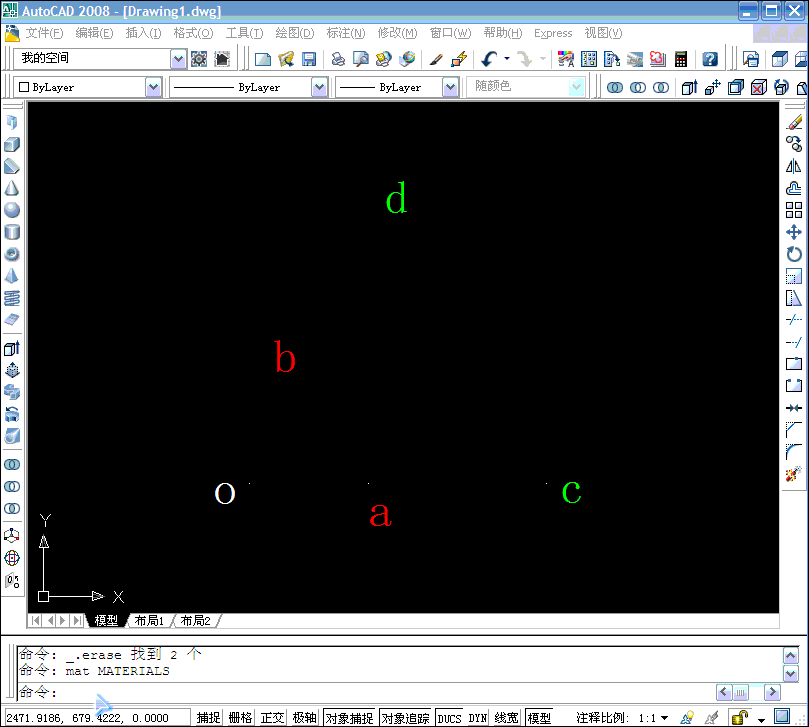Open the 绘图(D) menu

tap(293, 33)
